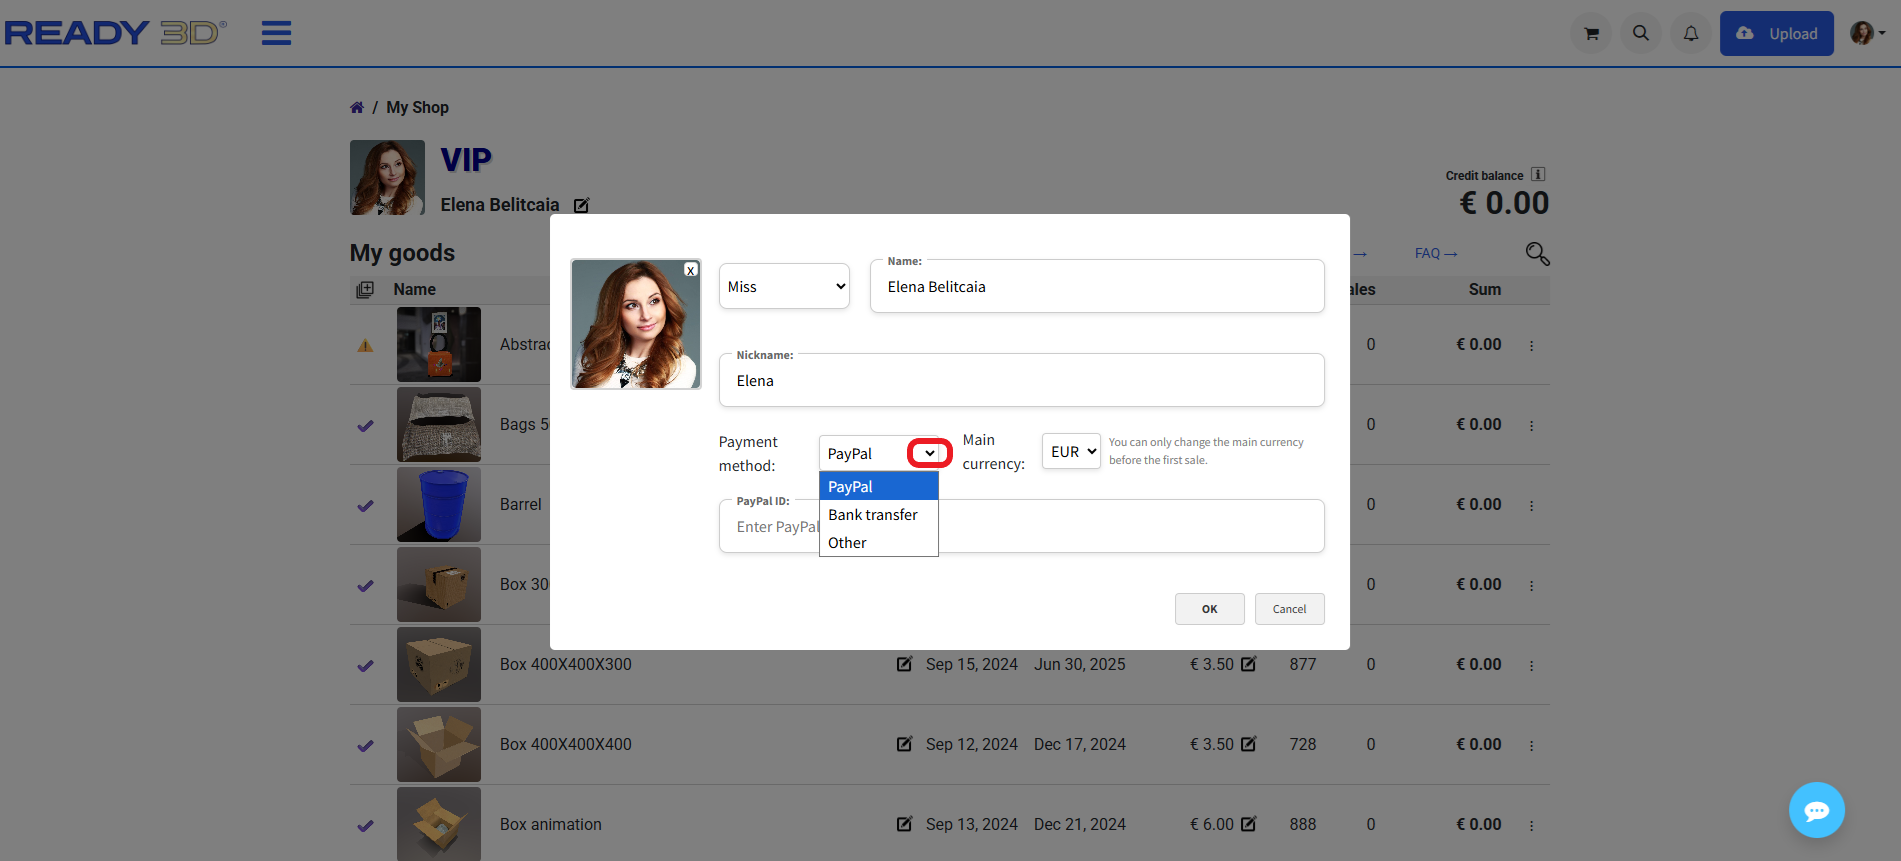Open options menu for Barrel row
This screenshot has width=1901, height=861.
pyautogui.click(x=1531, y=505)
